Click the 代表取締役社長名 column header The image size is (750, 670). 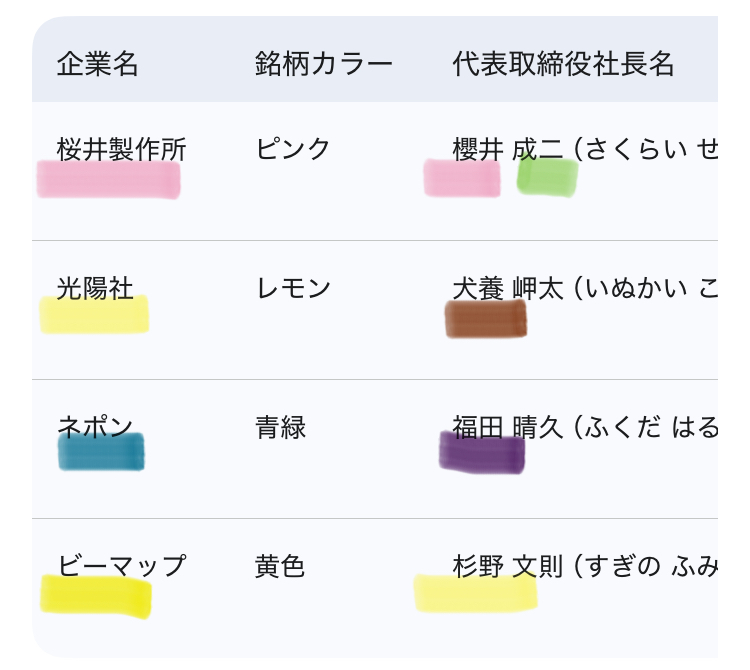[563, 65]
